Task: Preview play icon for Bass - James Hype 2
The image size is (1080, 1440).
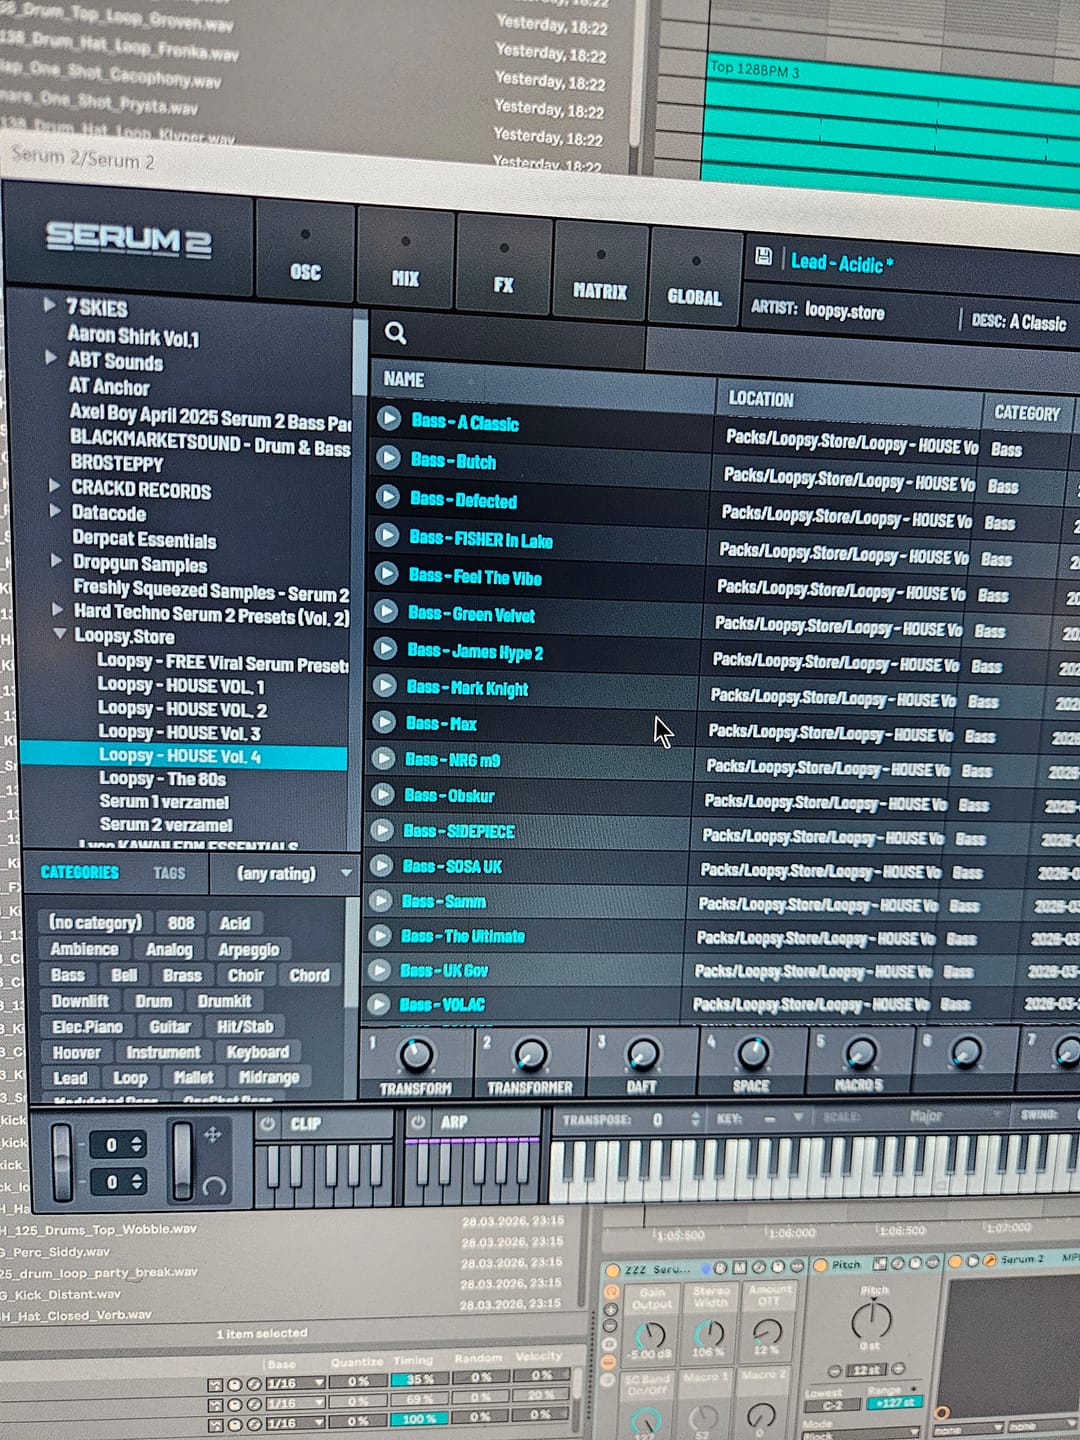Action: point(385,648)
